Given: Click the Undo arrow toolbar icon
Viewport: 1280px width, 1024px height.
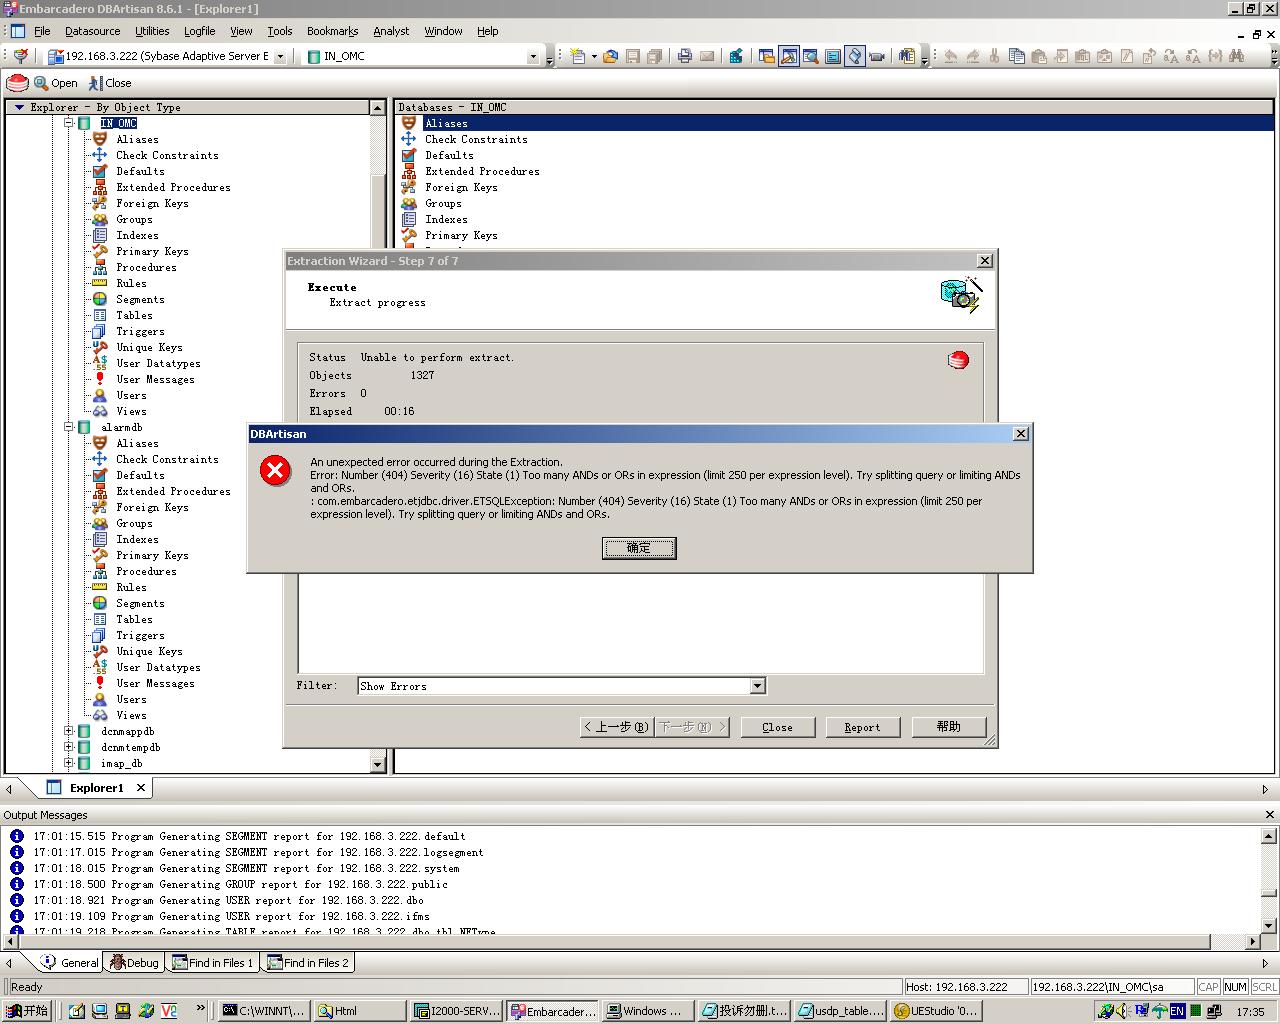Looking at the screenshot, I should click(x=950, y=56).
